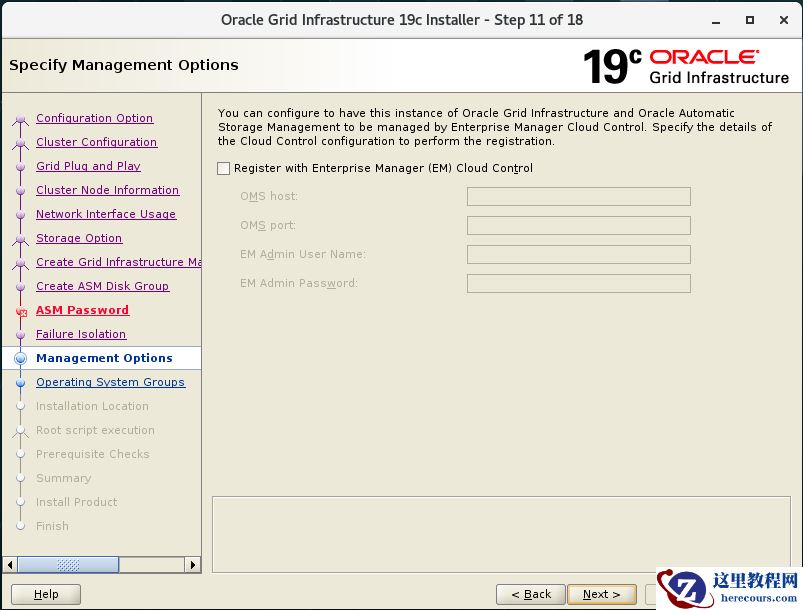Click the Failure Isolation step marker

20,335
